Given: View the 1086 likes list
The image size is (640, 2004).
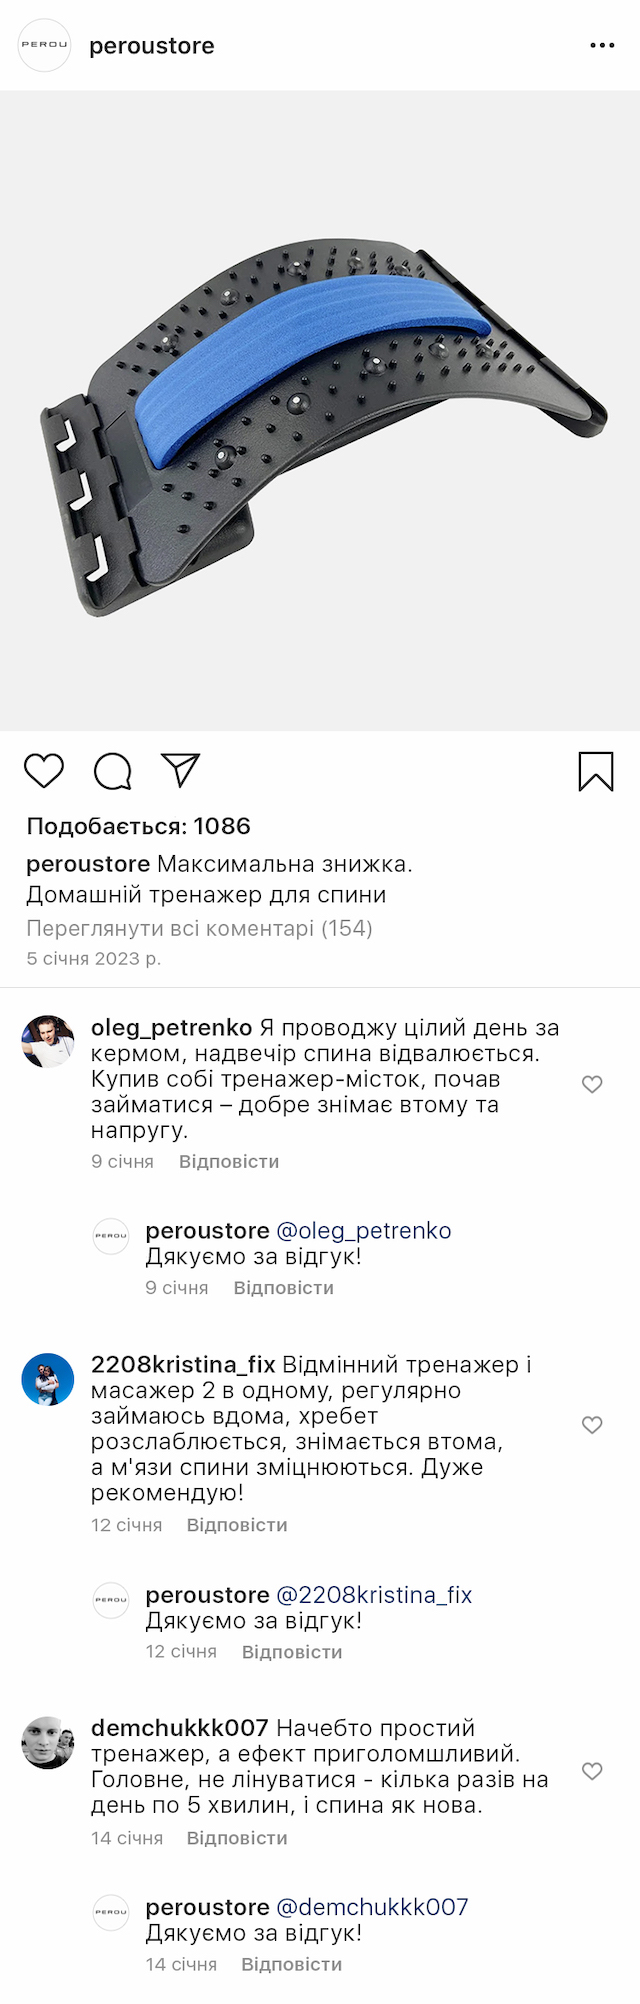Looking at the screenshot, I should [x=138, y=826].
